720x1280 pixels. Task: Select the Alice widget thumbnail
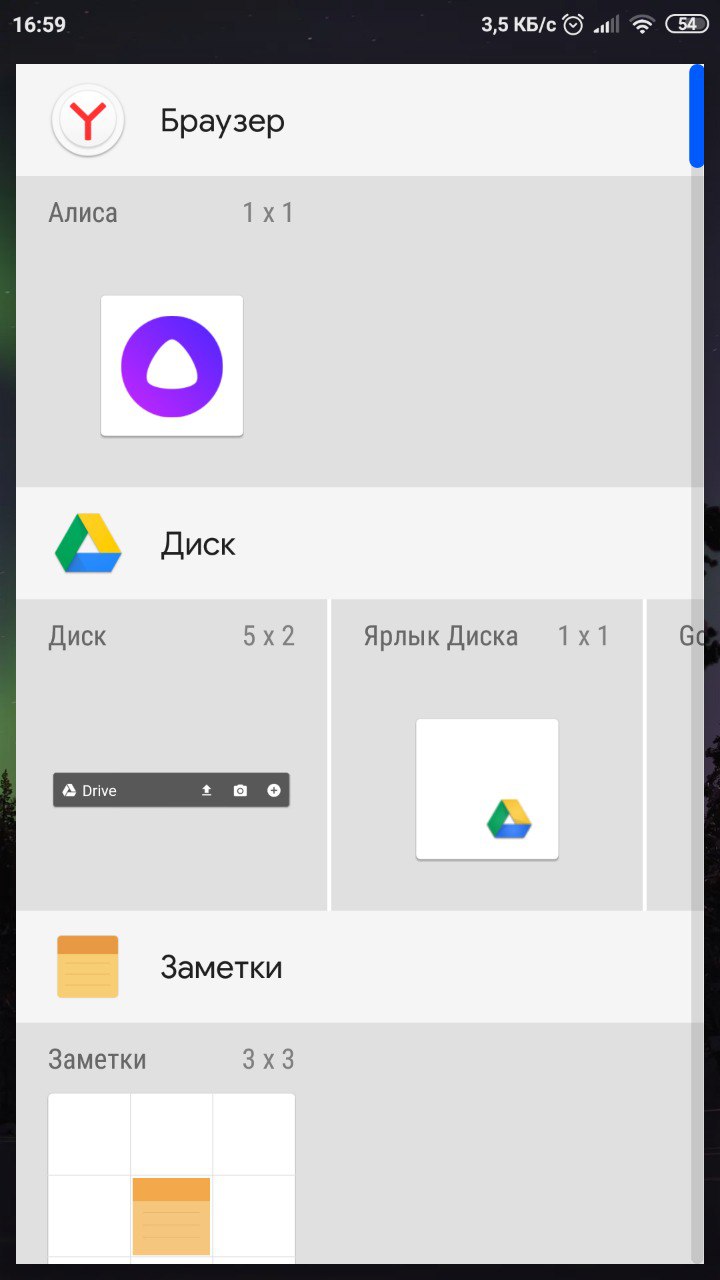(172, 366)
